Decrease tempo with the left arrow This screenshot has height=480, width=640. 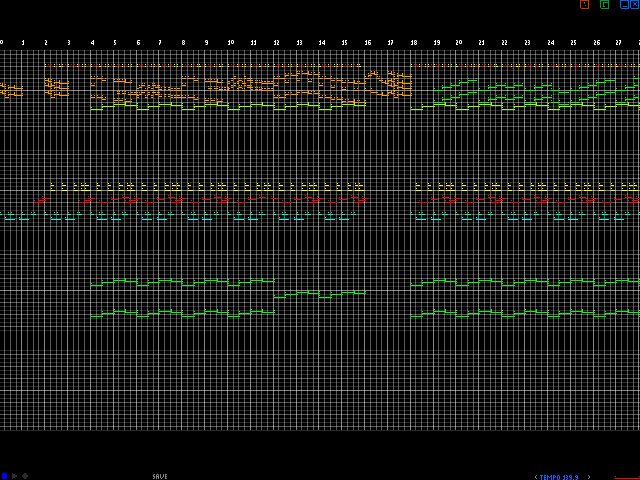(535, 477)
